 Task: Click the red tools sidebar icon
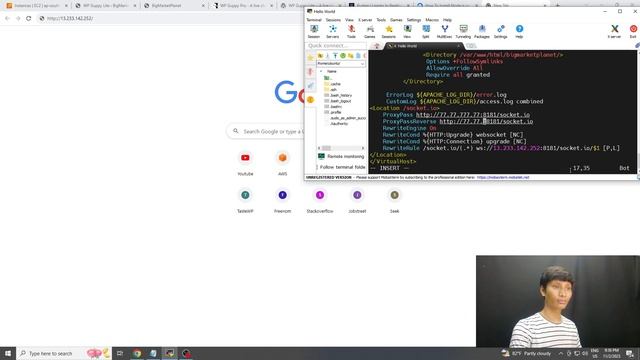point(310,72)
